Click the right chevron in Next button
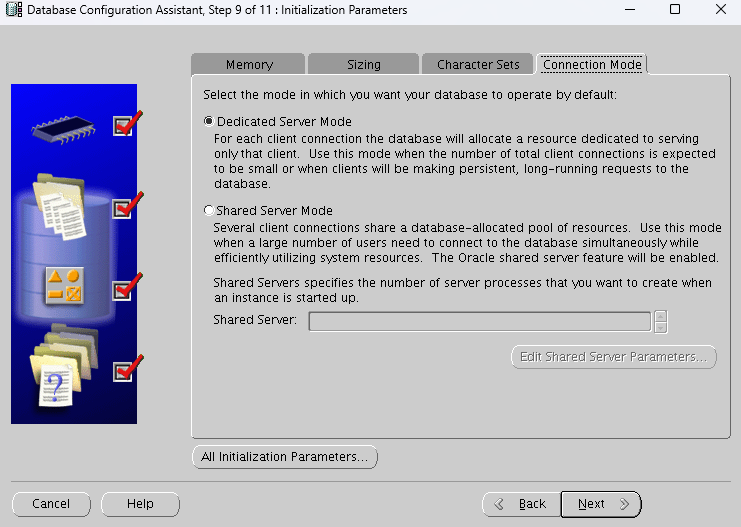The height and width of the screenshot is (527, 741). click(x=624, y=504)
